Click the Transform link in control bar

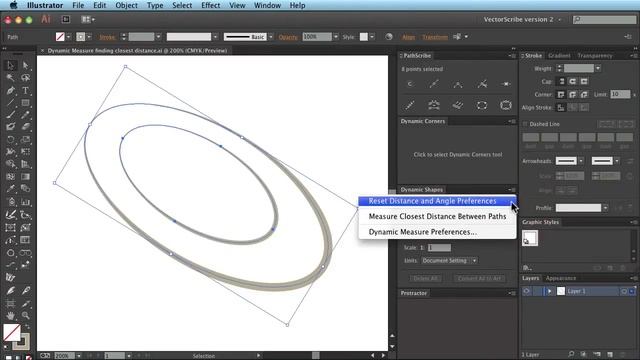pos(435,37)
